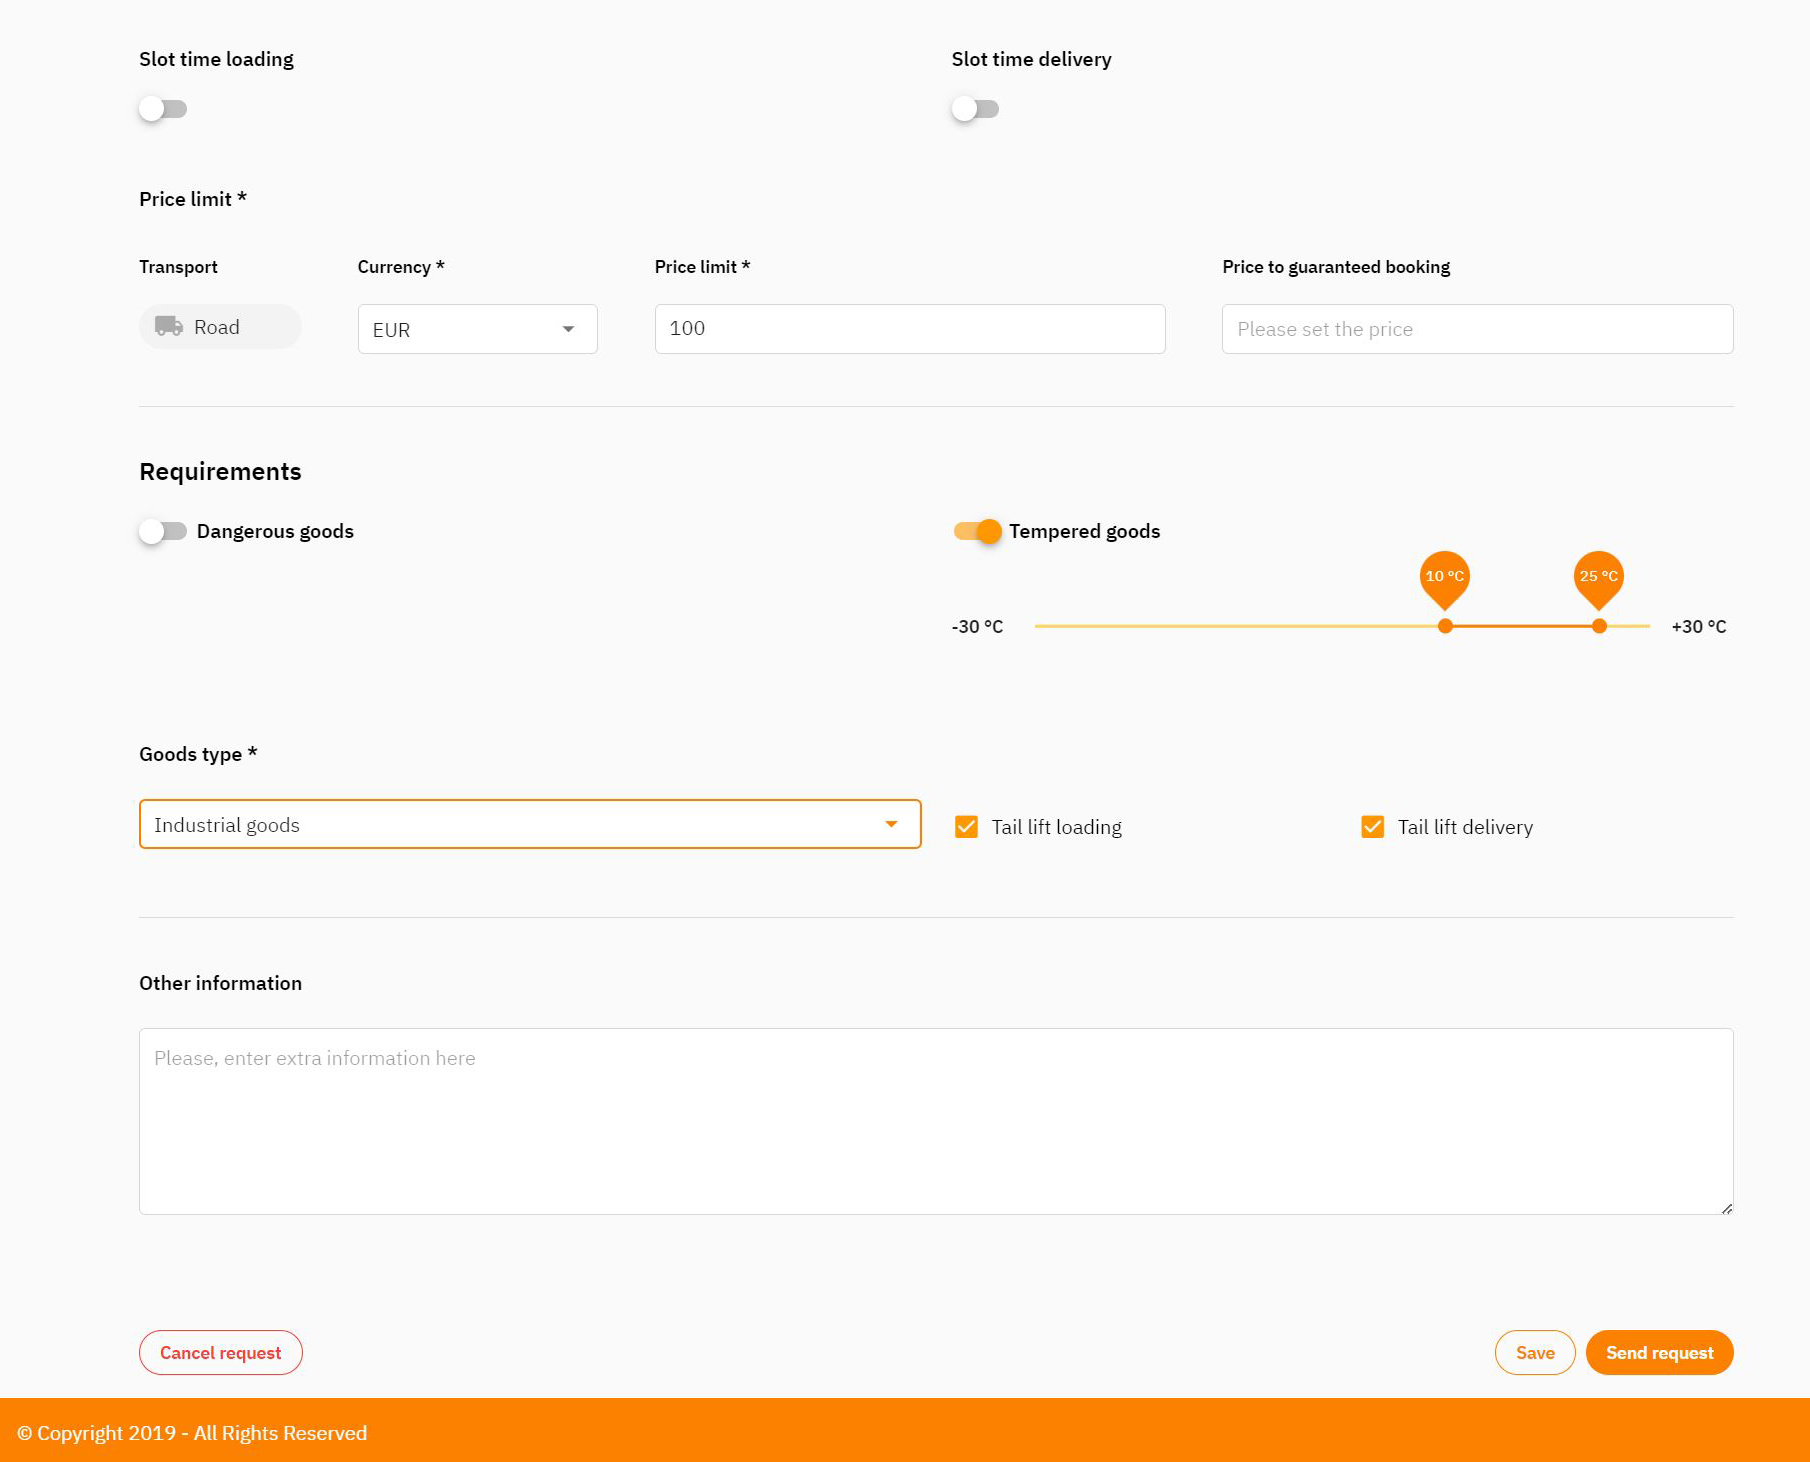Click the 25 °C slider handle
Image resolution: width=1810 pixels, height=1462 pixels.
(1599, 626)
